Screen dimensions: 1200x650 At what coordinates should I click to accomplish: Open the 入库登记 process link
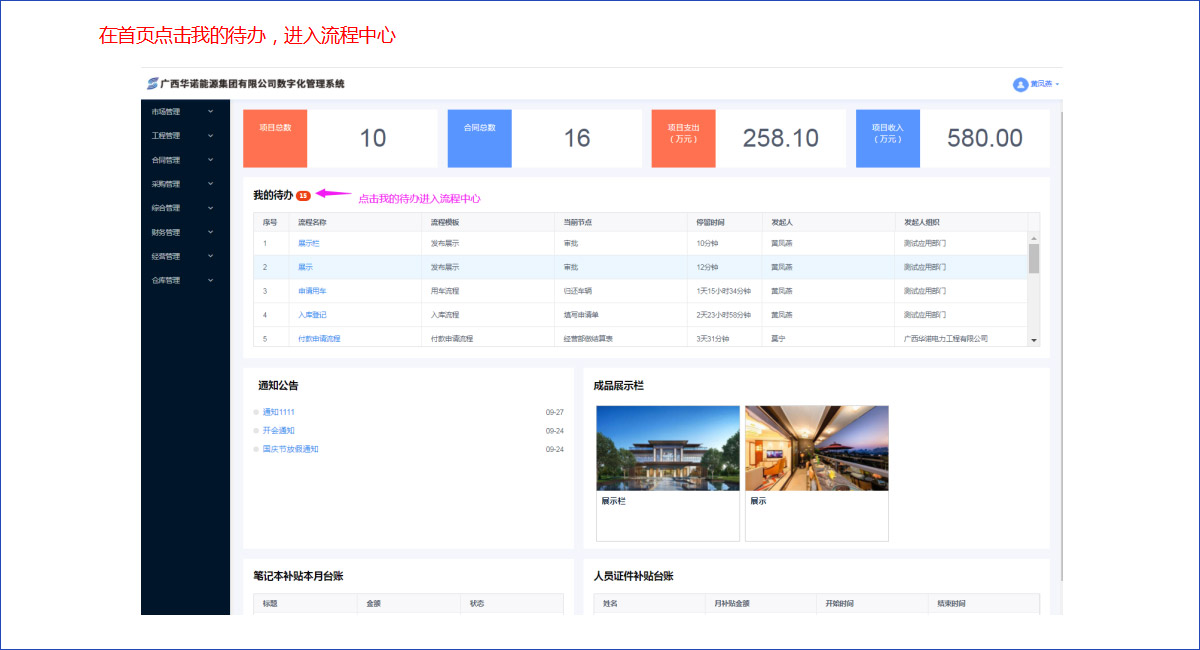click(x=312, y=315)
